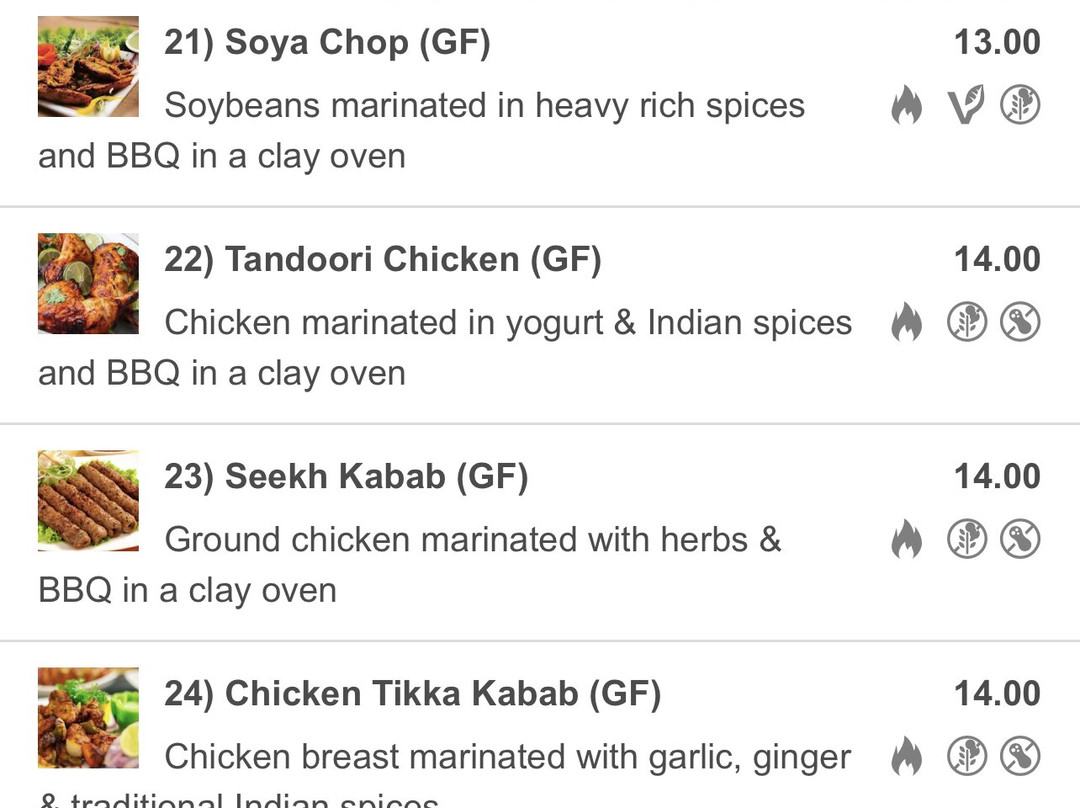Tap the nut-free icon for Seekh Kabab
The height and width of the screenshot is (808, 1080).
1020,539
